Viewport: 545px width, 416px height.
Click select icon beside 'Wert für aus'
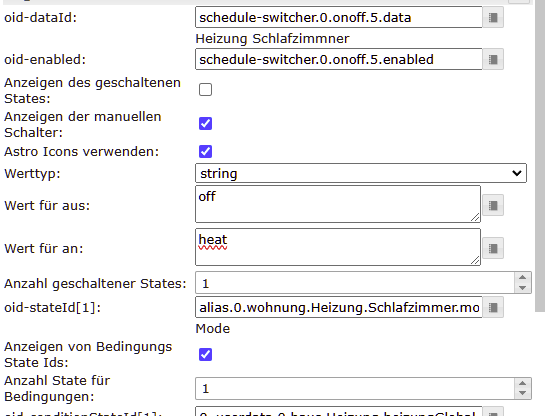click(493, 205)
